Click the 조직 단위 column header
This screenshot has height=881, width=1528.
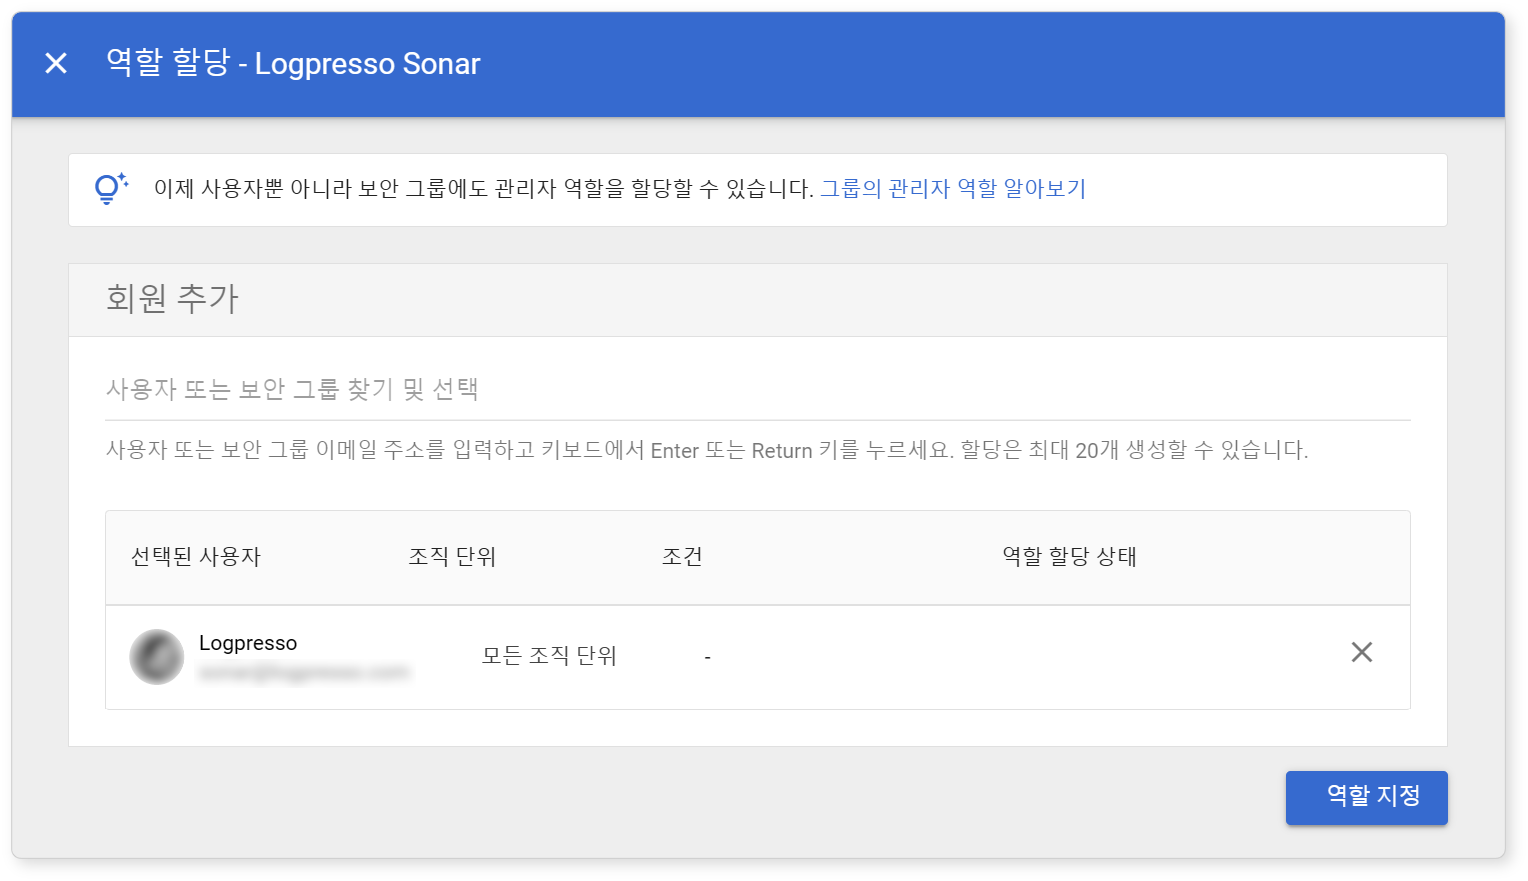452,557
